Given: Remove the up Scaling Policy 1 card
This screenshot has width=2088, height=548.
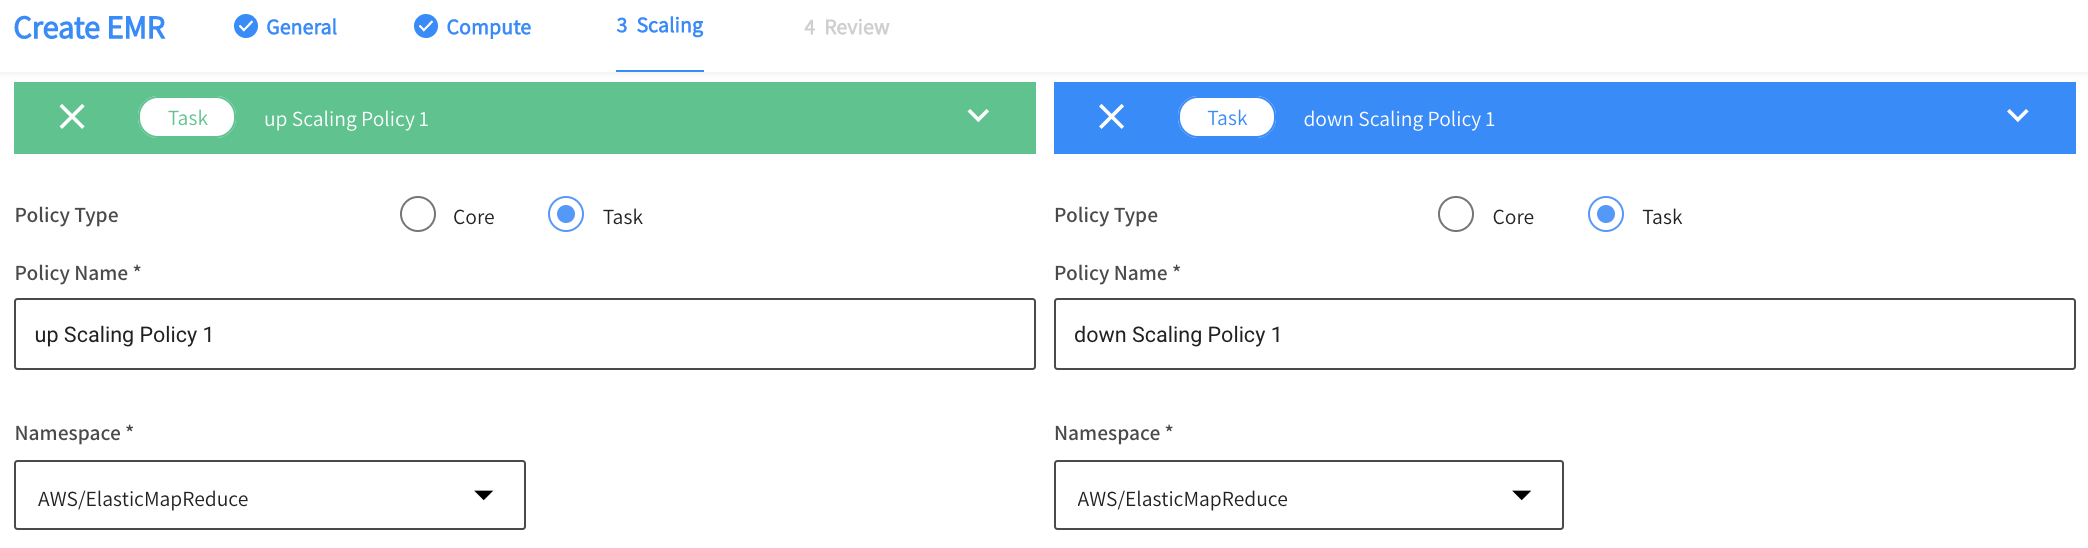Looking at the screenshot, I should tap(72, 117).
